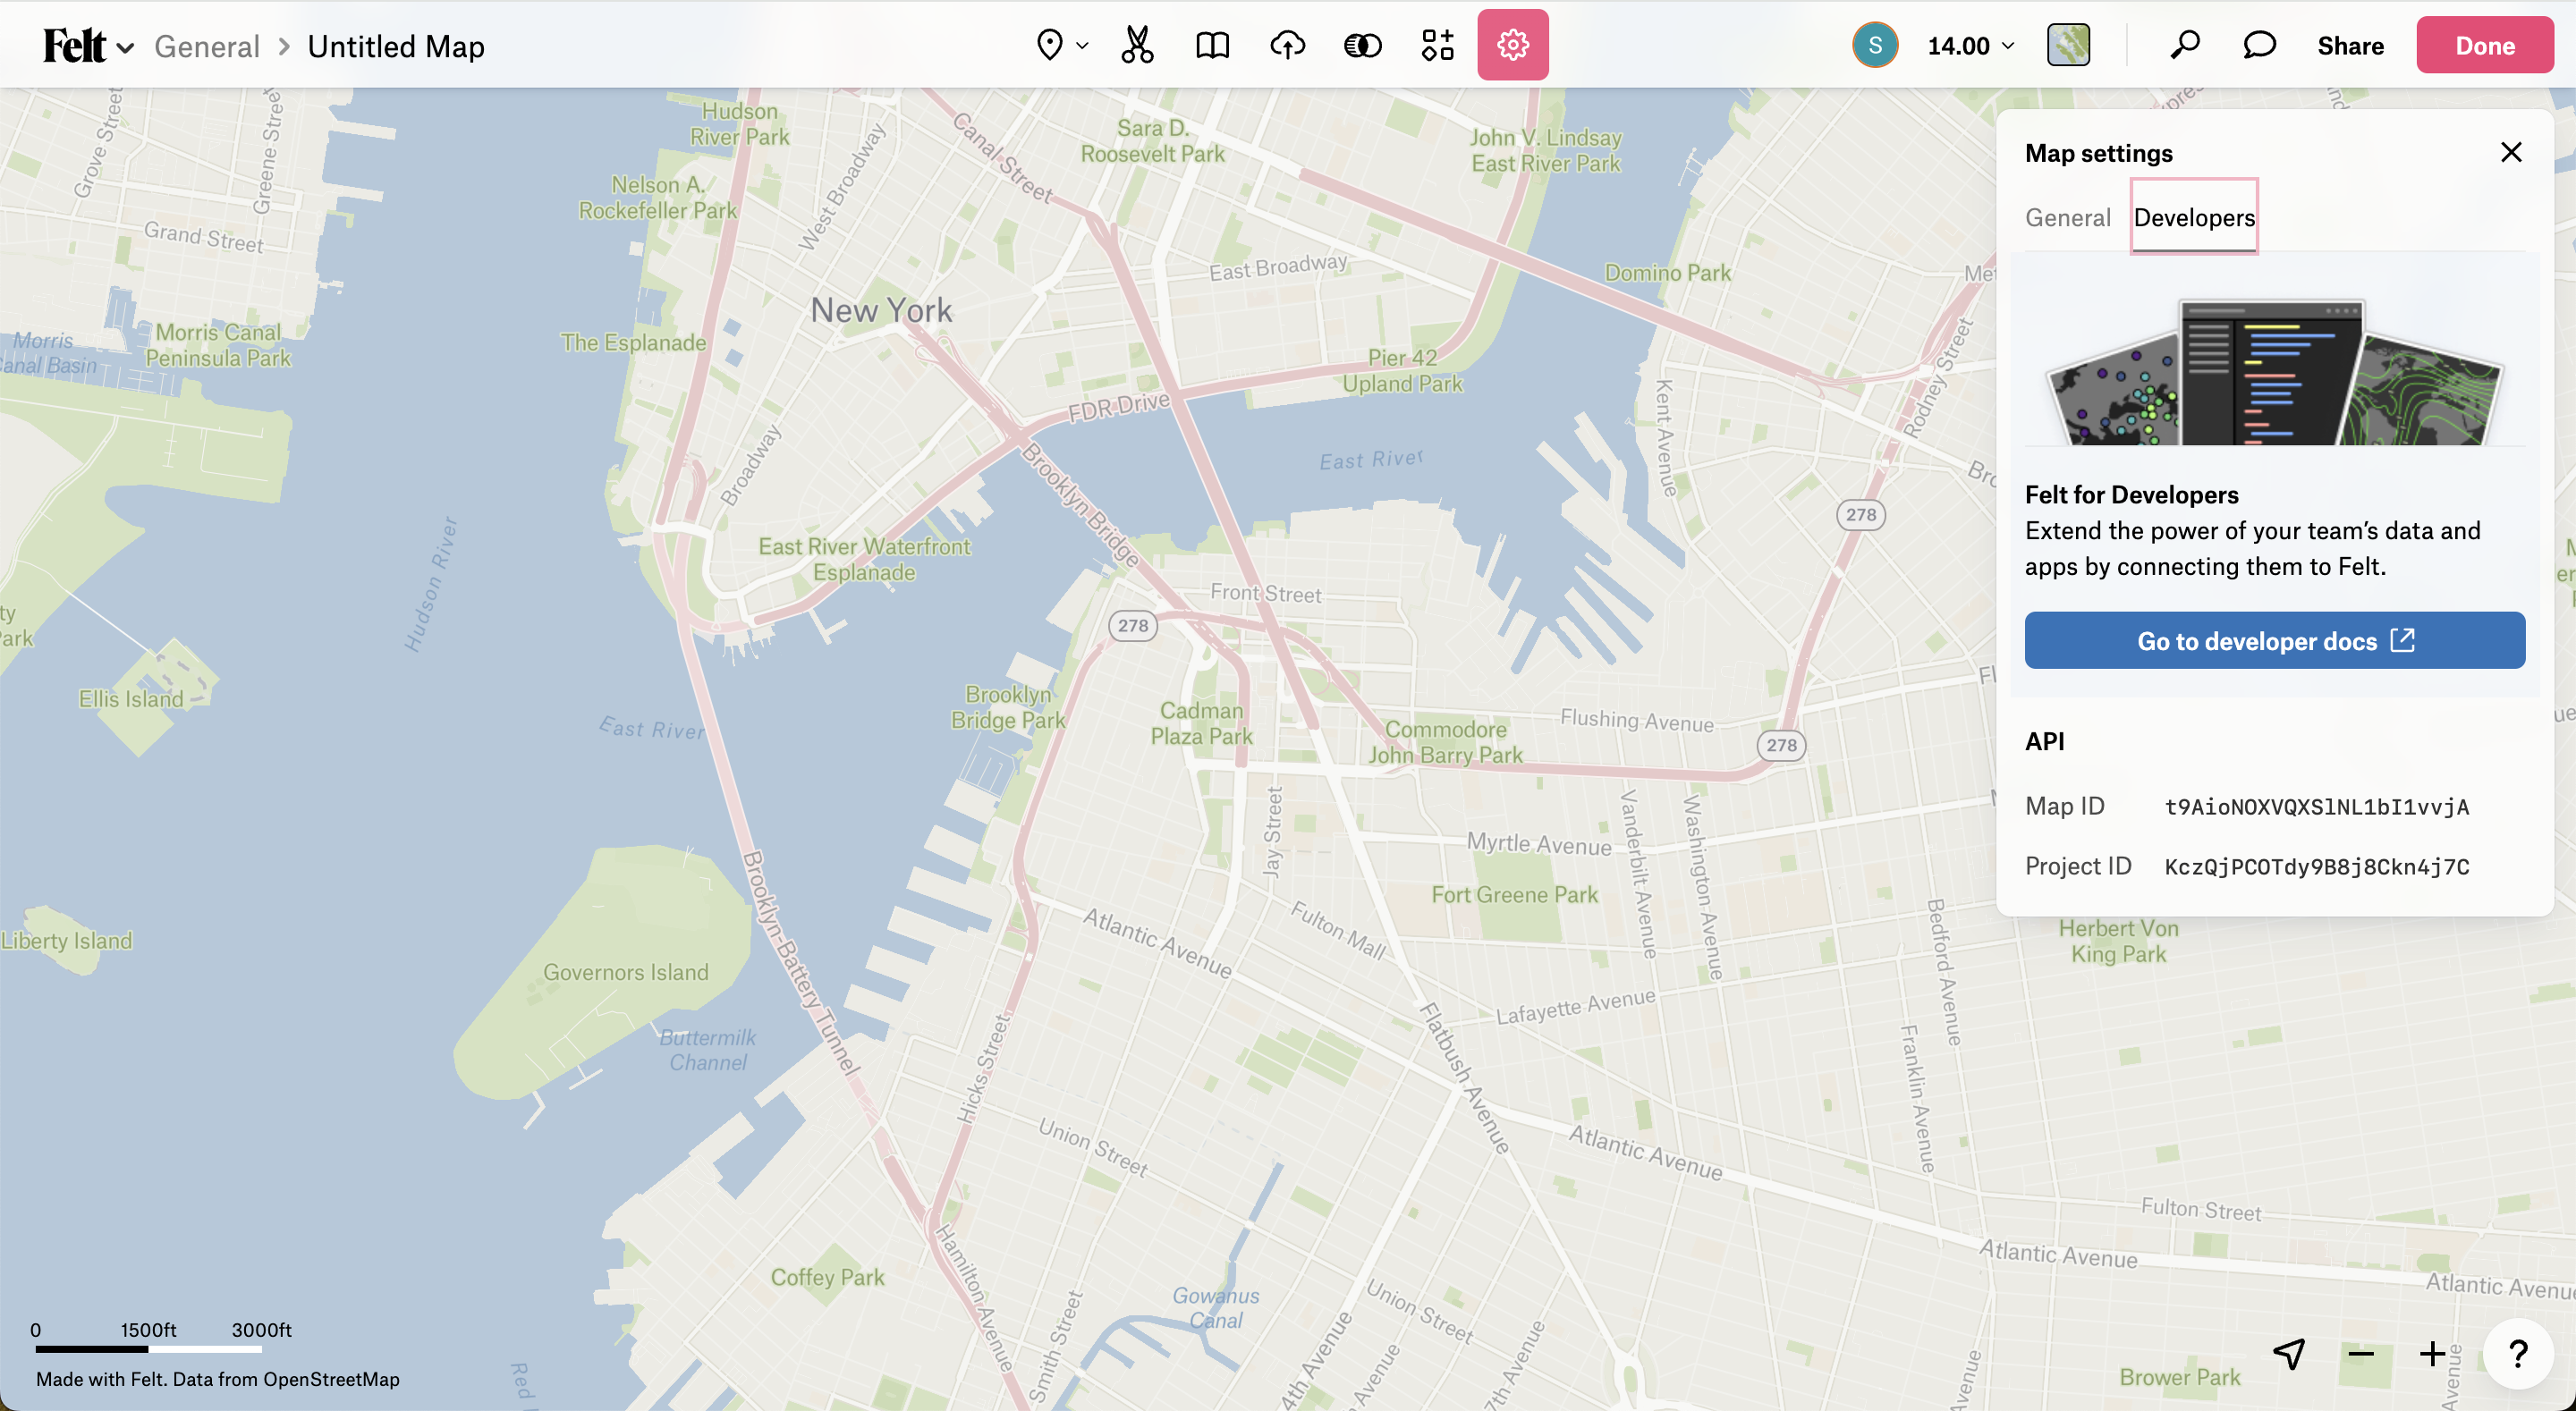This screenshot has width=2576, height=1411.
Task: Click the Fort Greene Park label
Action: click(x=1514, y=894)
